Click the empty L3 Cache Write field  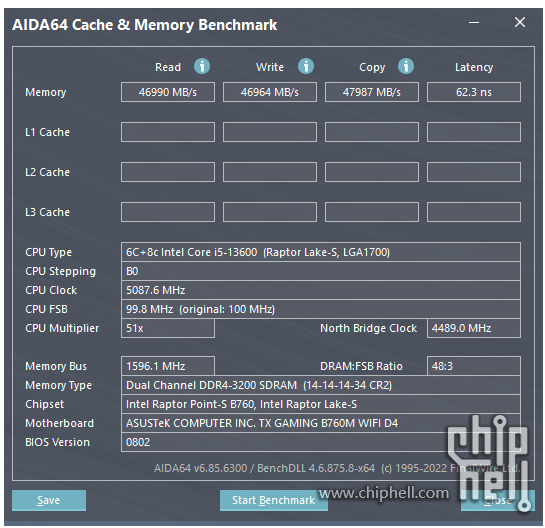pos(270,212)
